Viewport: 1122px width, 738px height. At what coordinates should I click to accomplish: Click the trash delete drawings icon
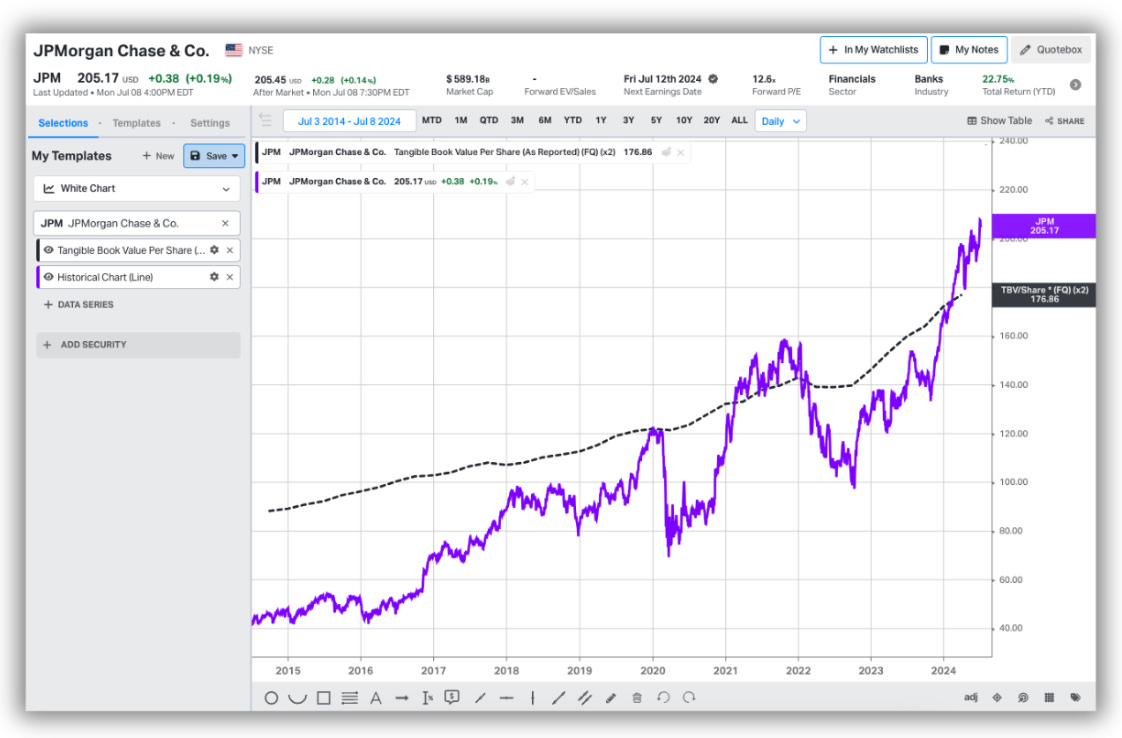637,698
